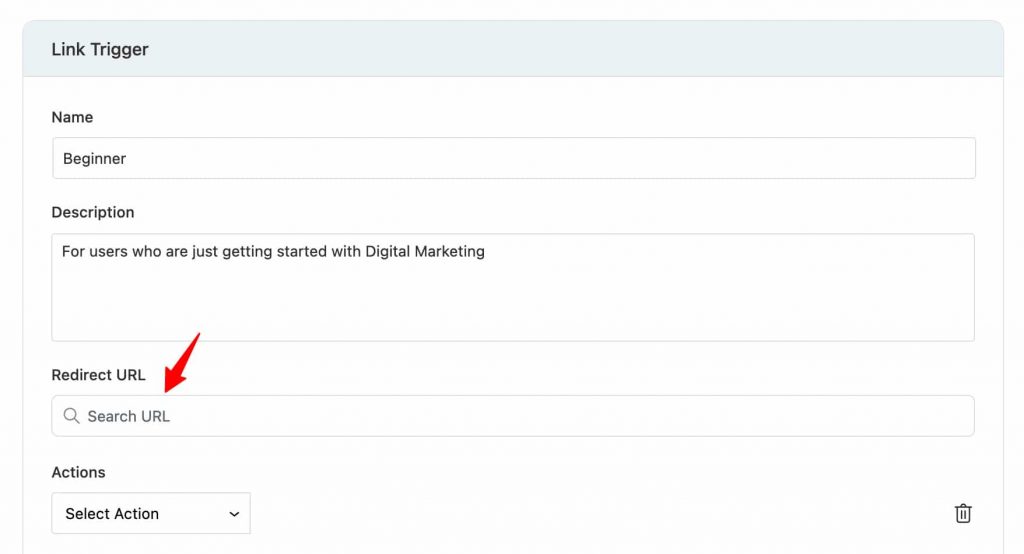Click the chevron arrow of Select Action
The height and width of the screenshot is (554, 1024).
pyautogui.click(x=234, y=514)
